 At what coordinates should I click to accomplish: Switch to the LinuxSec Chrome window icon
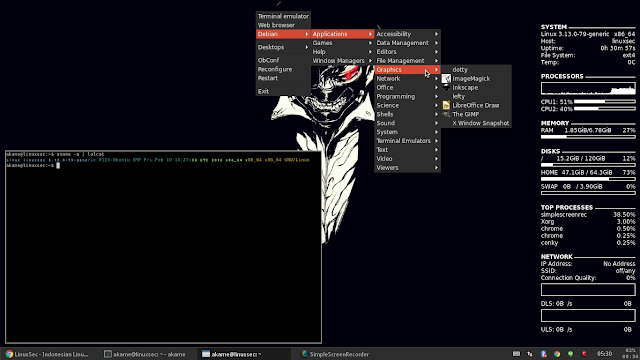coord(9,354)
